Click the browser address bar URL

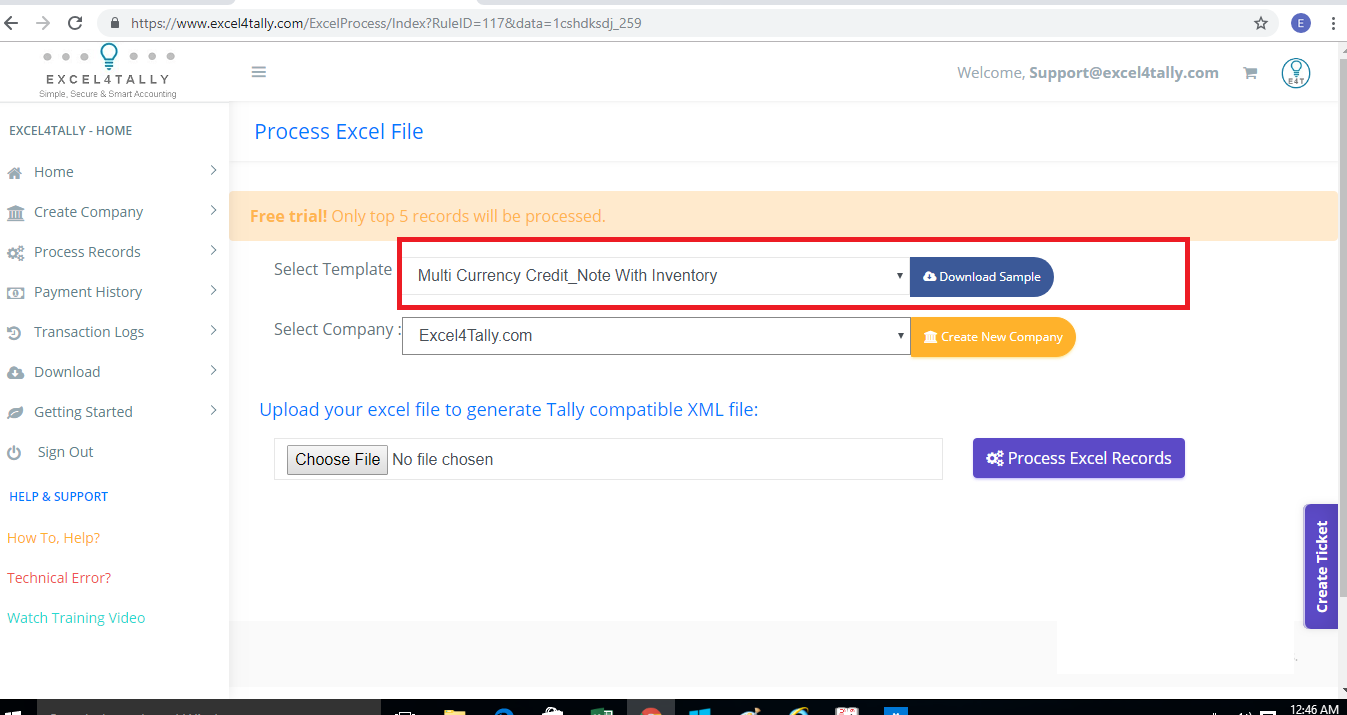386,22
